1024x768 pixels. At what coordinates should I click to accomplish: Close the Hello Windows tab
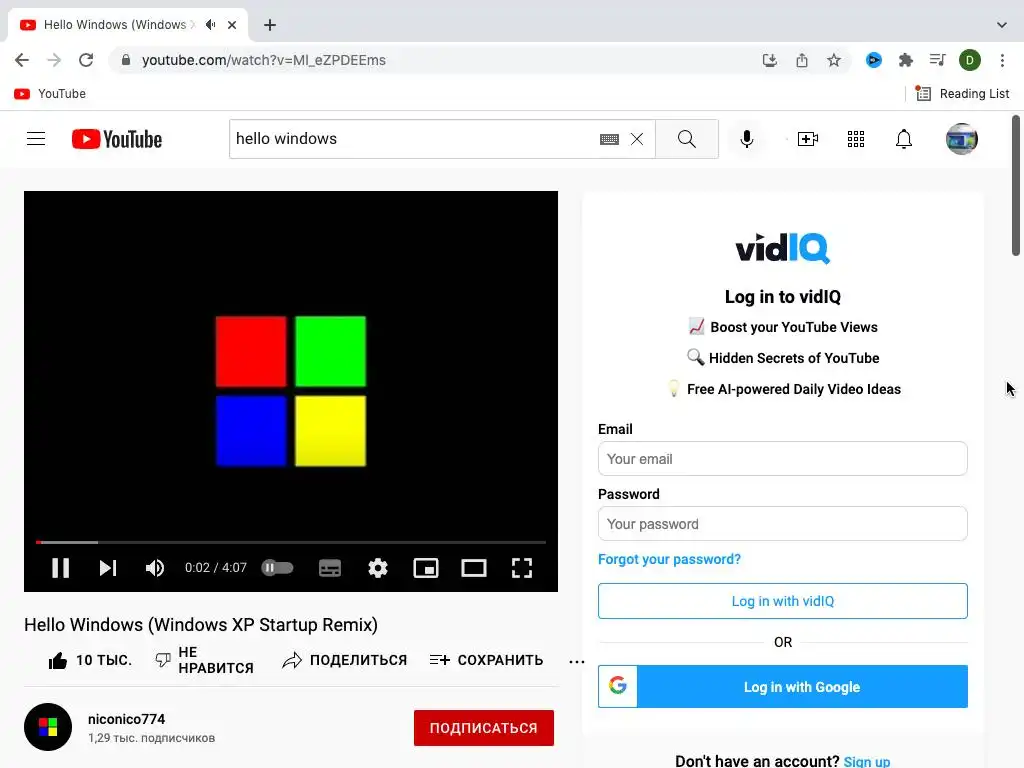[x=232, y=25]
